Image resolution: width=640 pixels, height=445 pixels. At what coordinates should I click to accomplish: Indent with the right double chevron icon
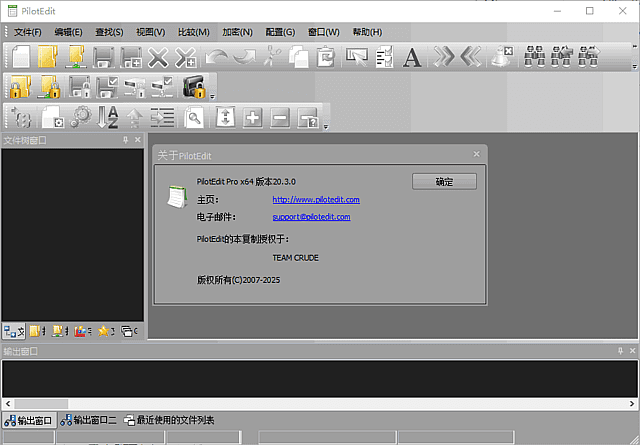(444, 56)
